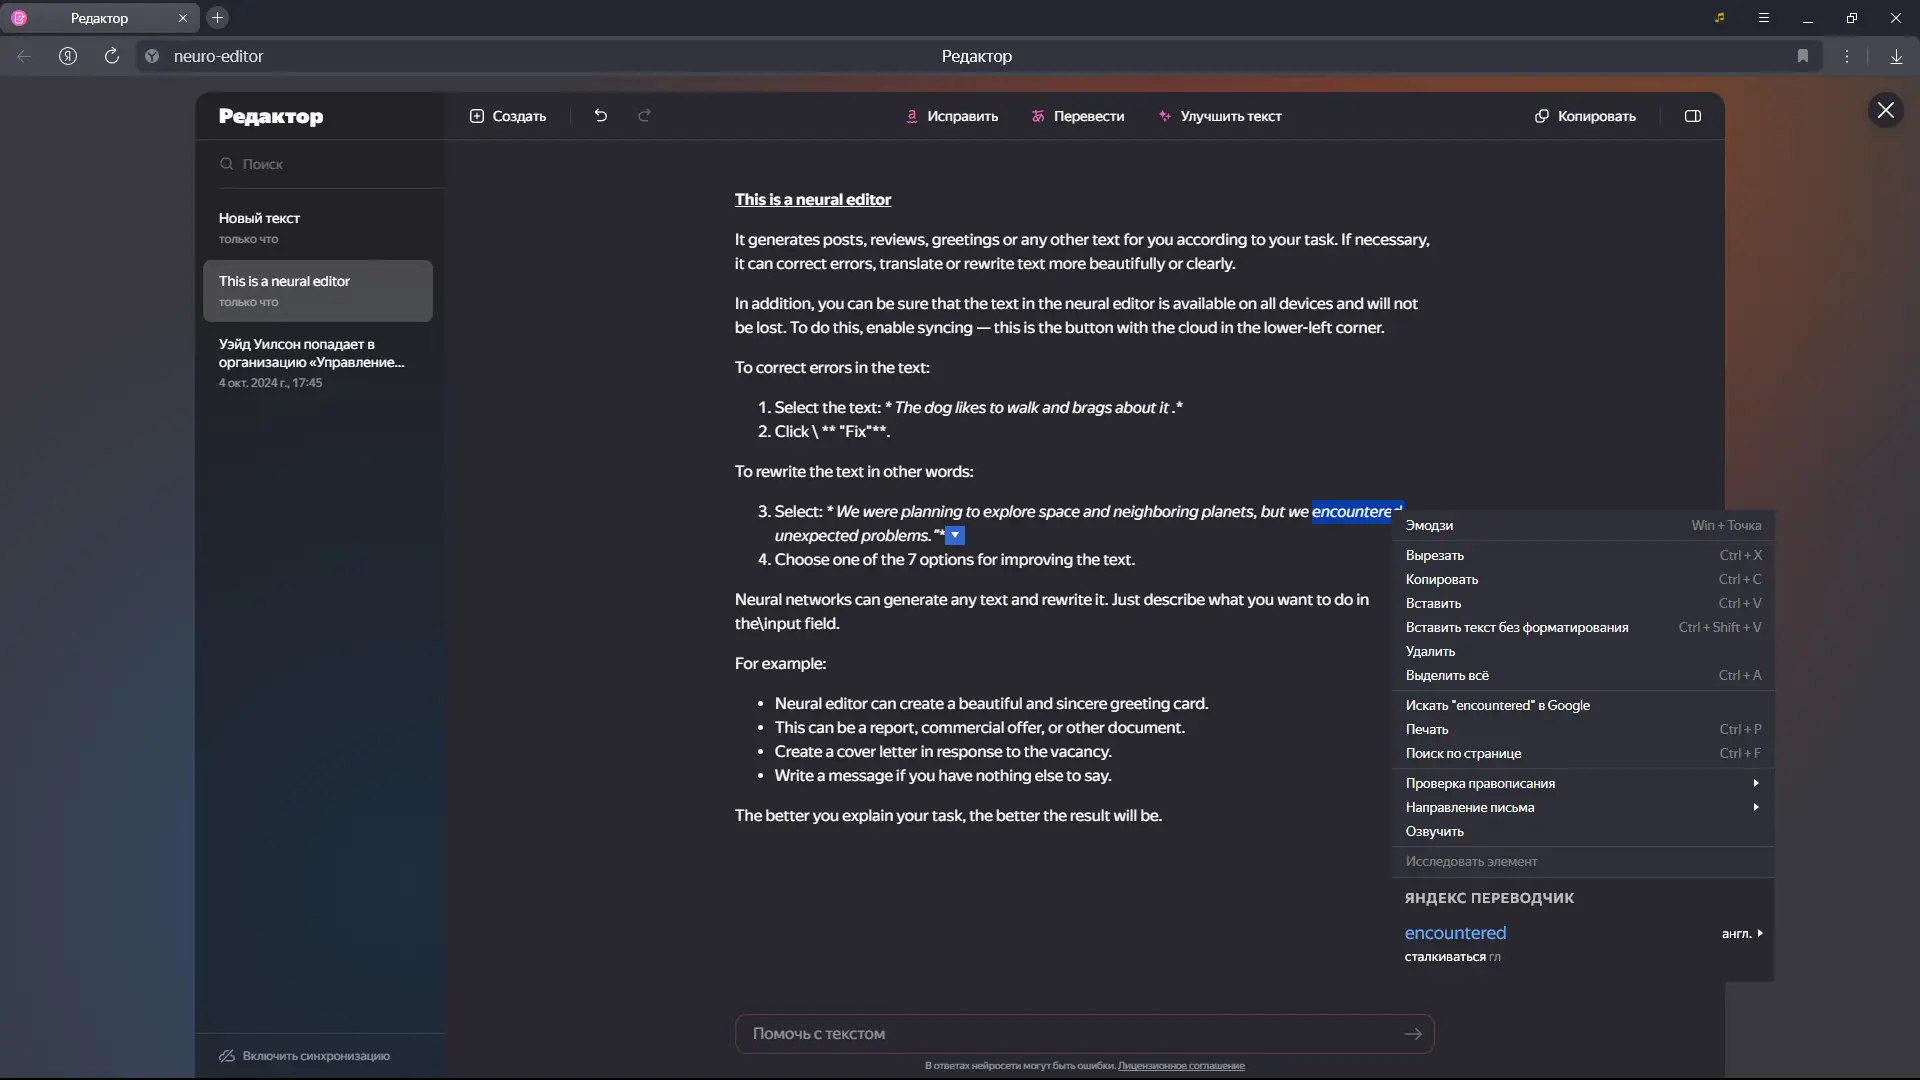Click the bookmark icon in address bar
The image size is (1920, 1080).
point(1803,56)
